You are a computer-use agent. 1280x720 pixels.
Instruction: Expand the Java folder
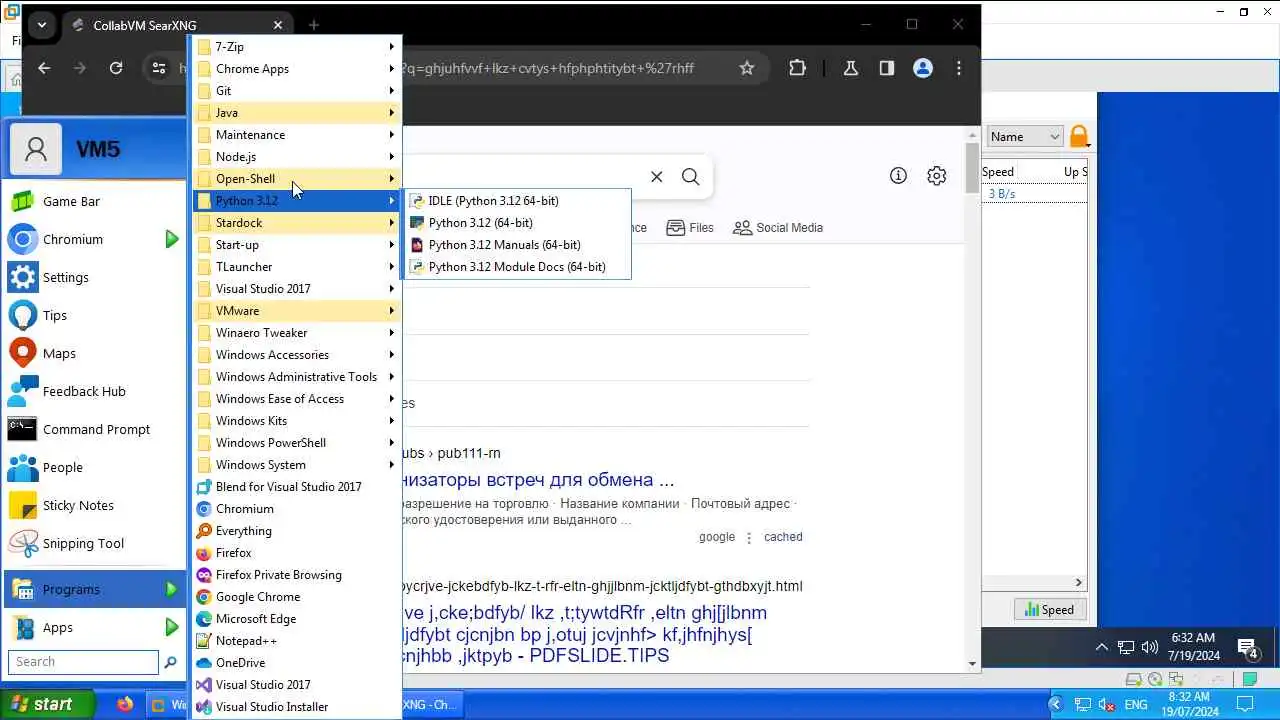coord(296,113)
